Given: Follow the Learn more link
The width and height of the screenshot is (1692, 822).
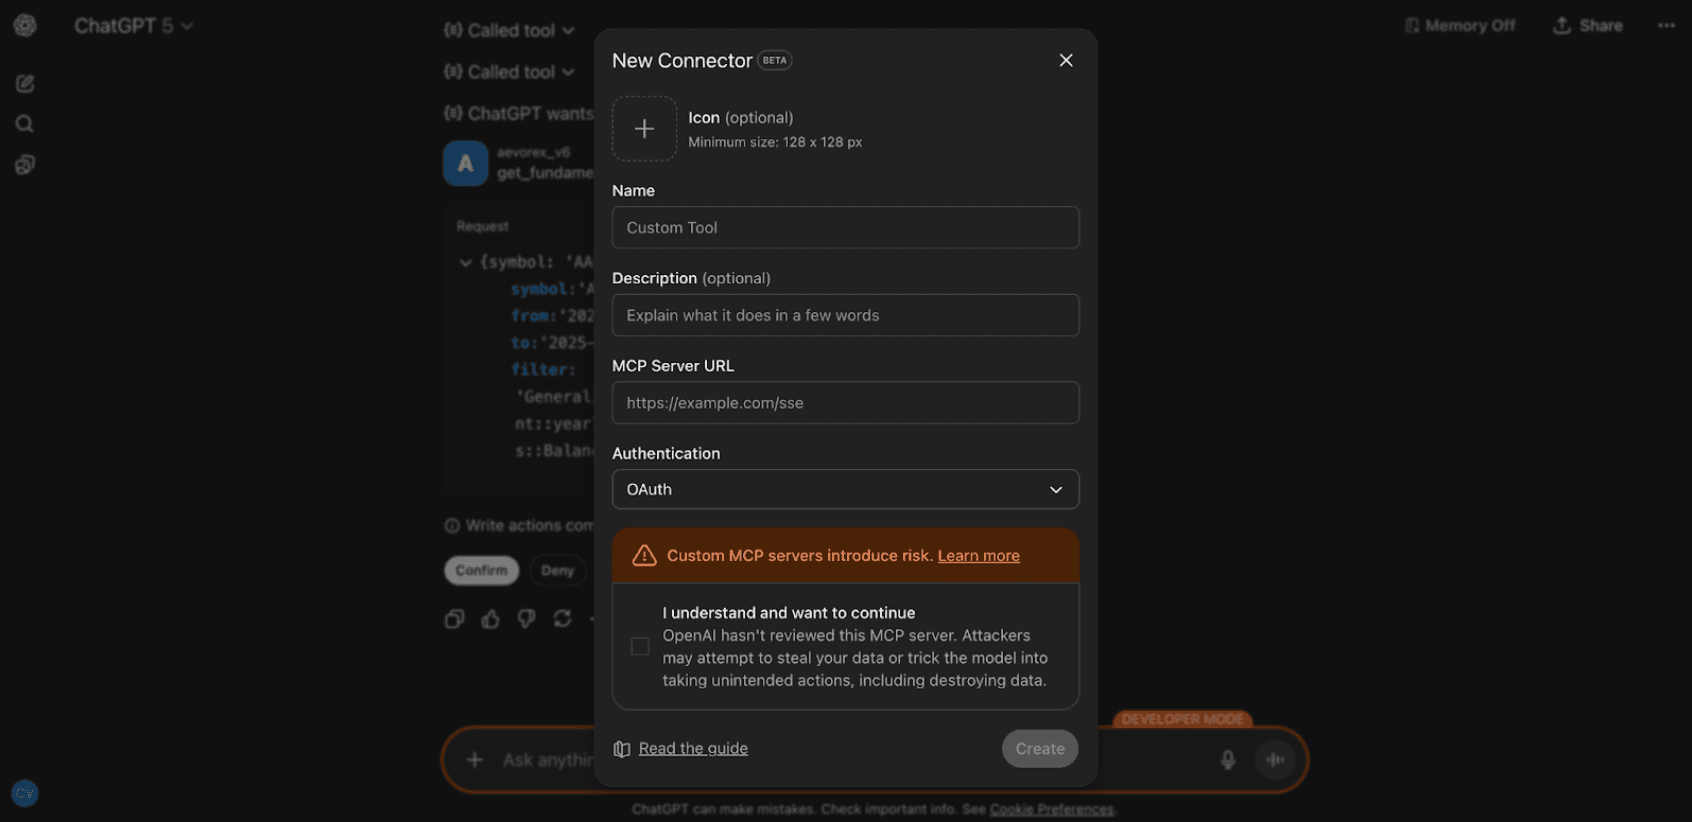Looking at the screenshot, I should pos(978,556).
